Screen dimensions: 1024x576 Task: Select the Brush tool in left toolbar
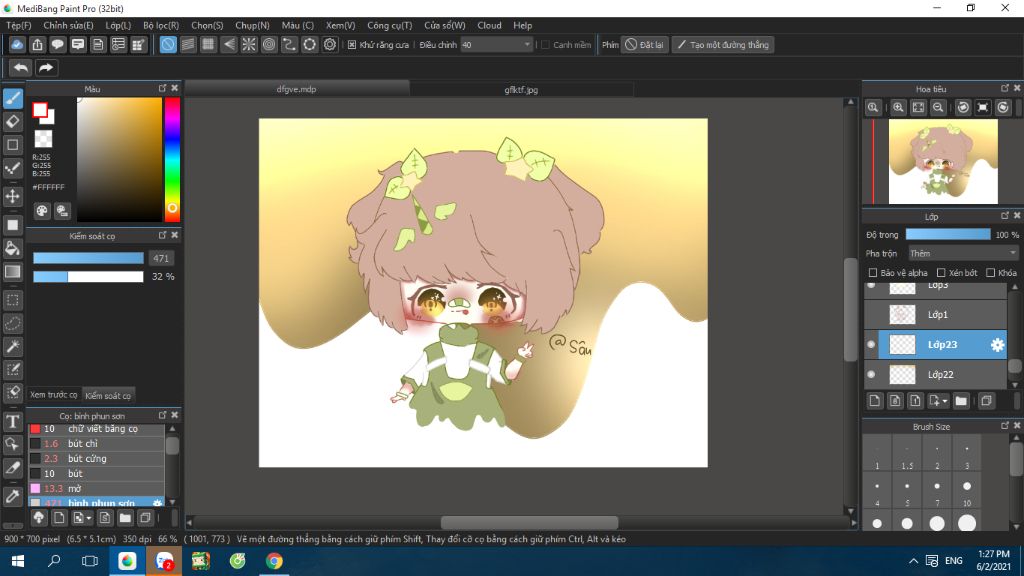coord(12,98)
